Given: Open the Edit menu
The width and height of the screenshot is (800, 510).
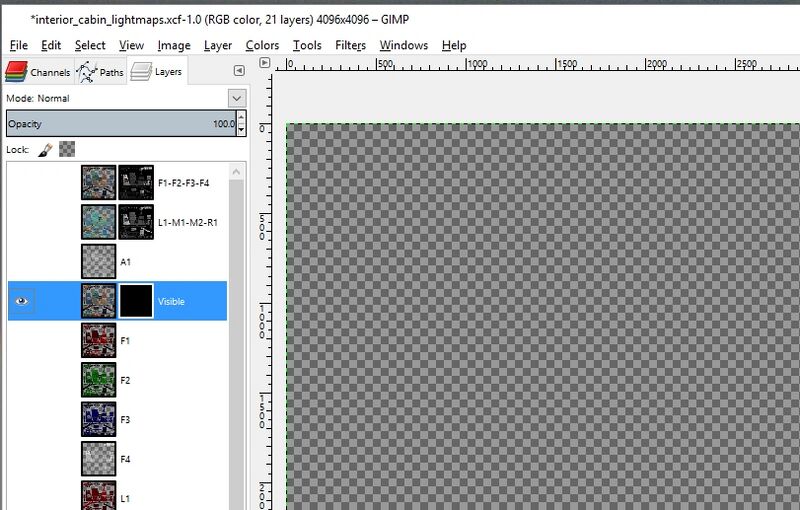Looking at the screenshot, I should pos(51,45).
